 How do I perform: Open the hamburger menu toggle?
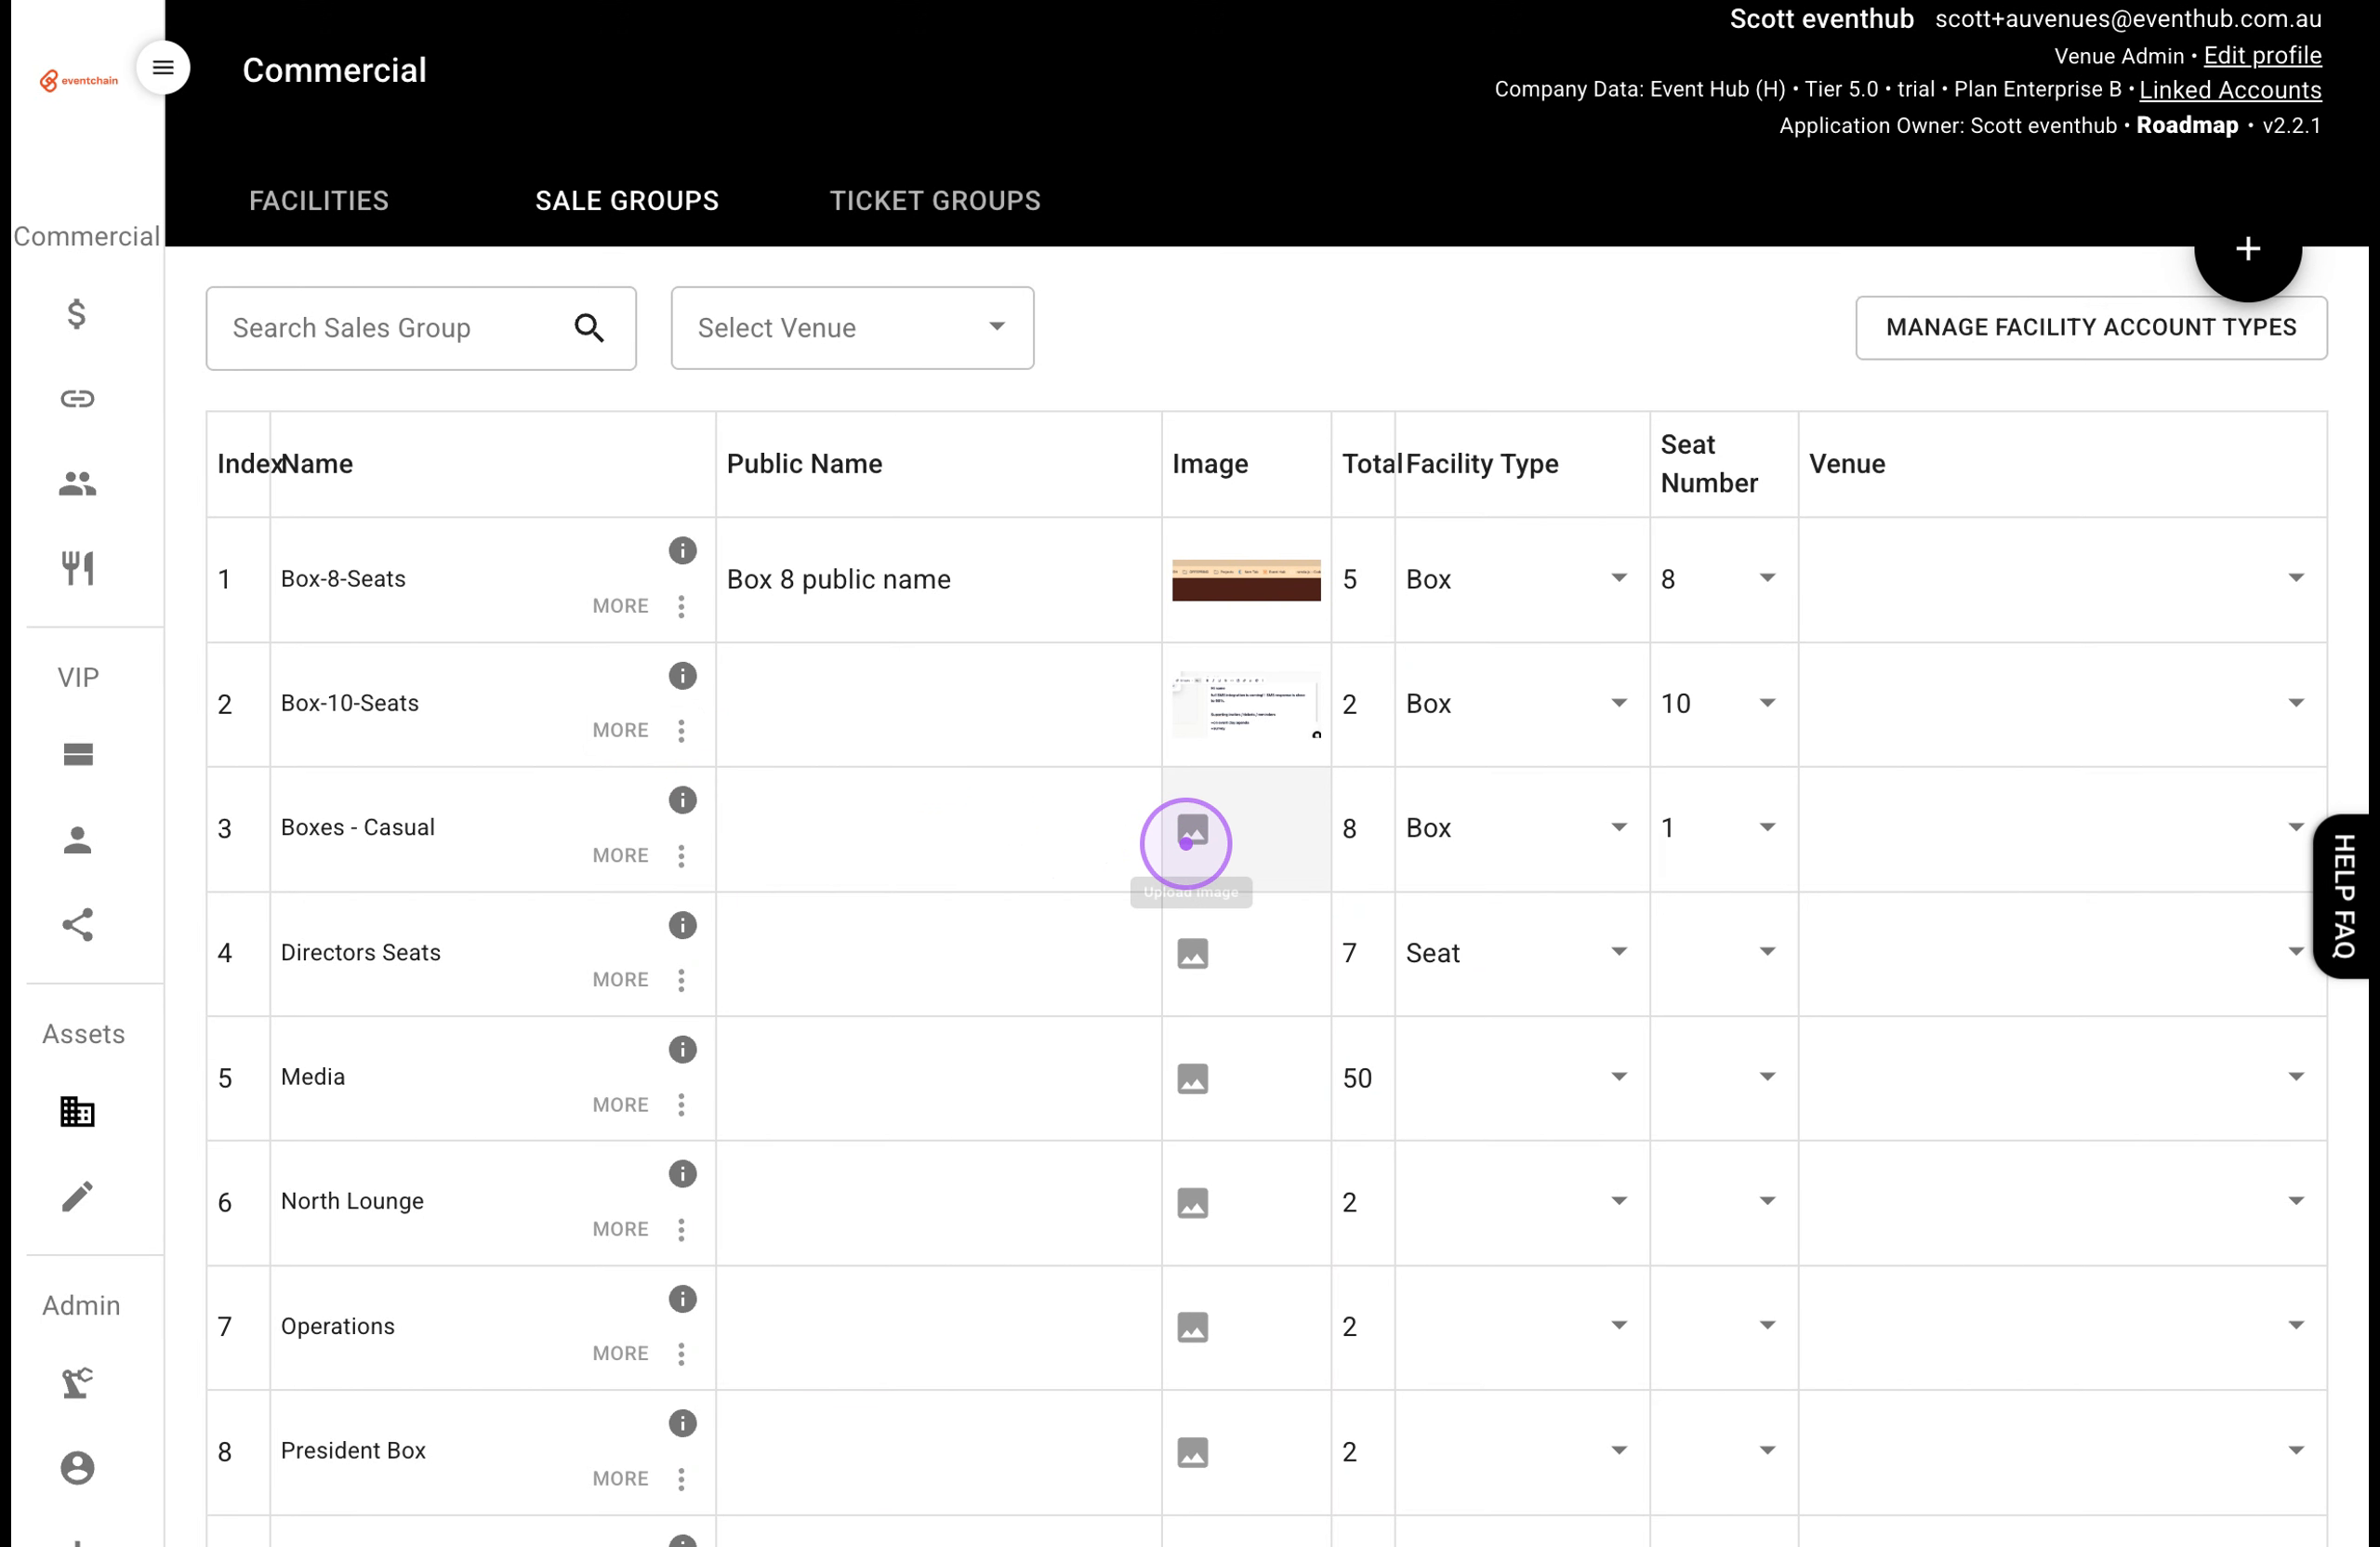pyautogui.click(x=163, y=68)
